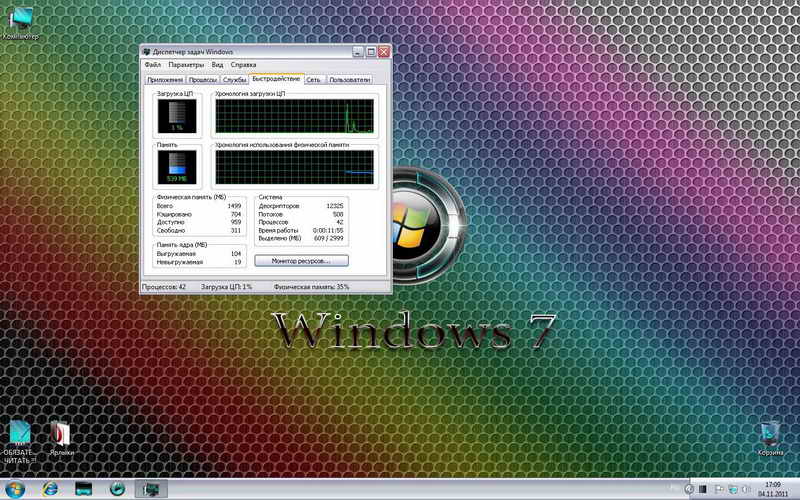Click status bar text Загрузка ЦП: 1%
The image size is (800, 500).
227,287
